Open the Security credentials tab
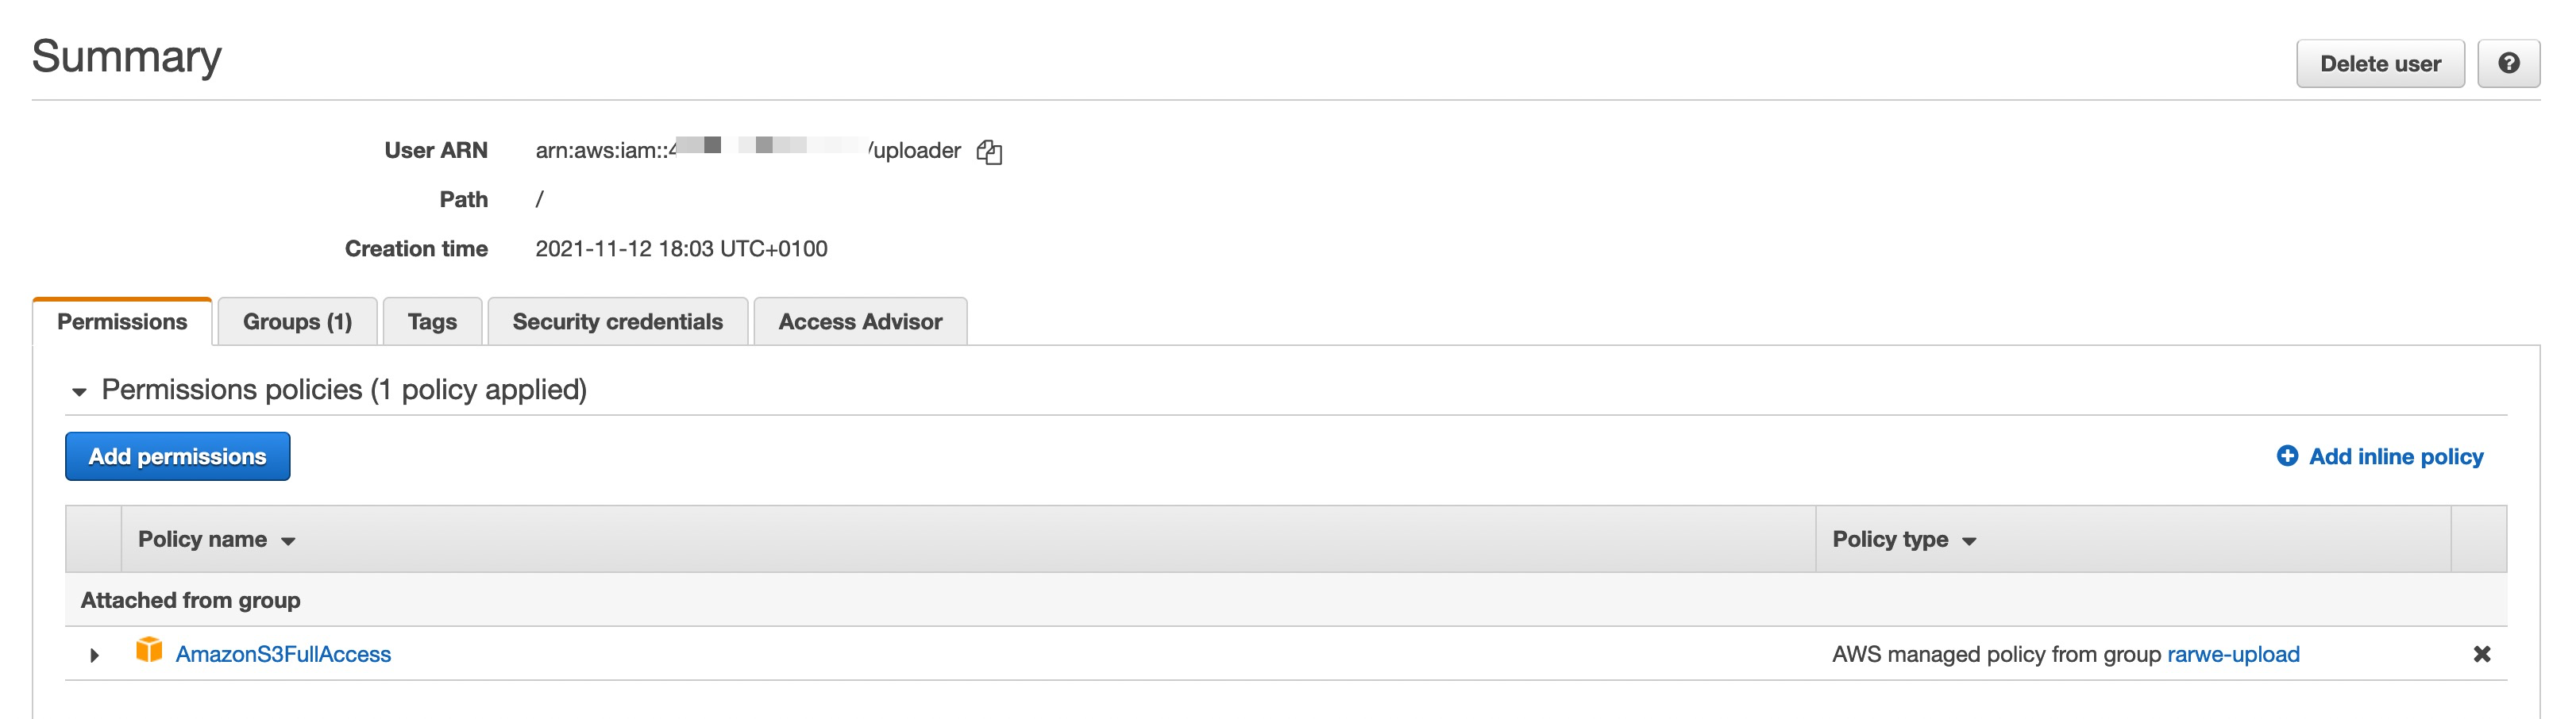Viewport: 2576px width, 719px height. coord(617,322)
